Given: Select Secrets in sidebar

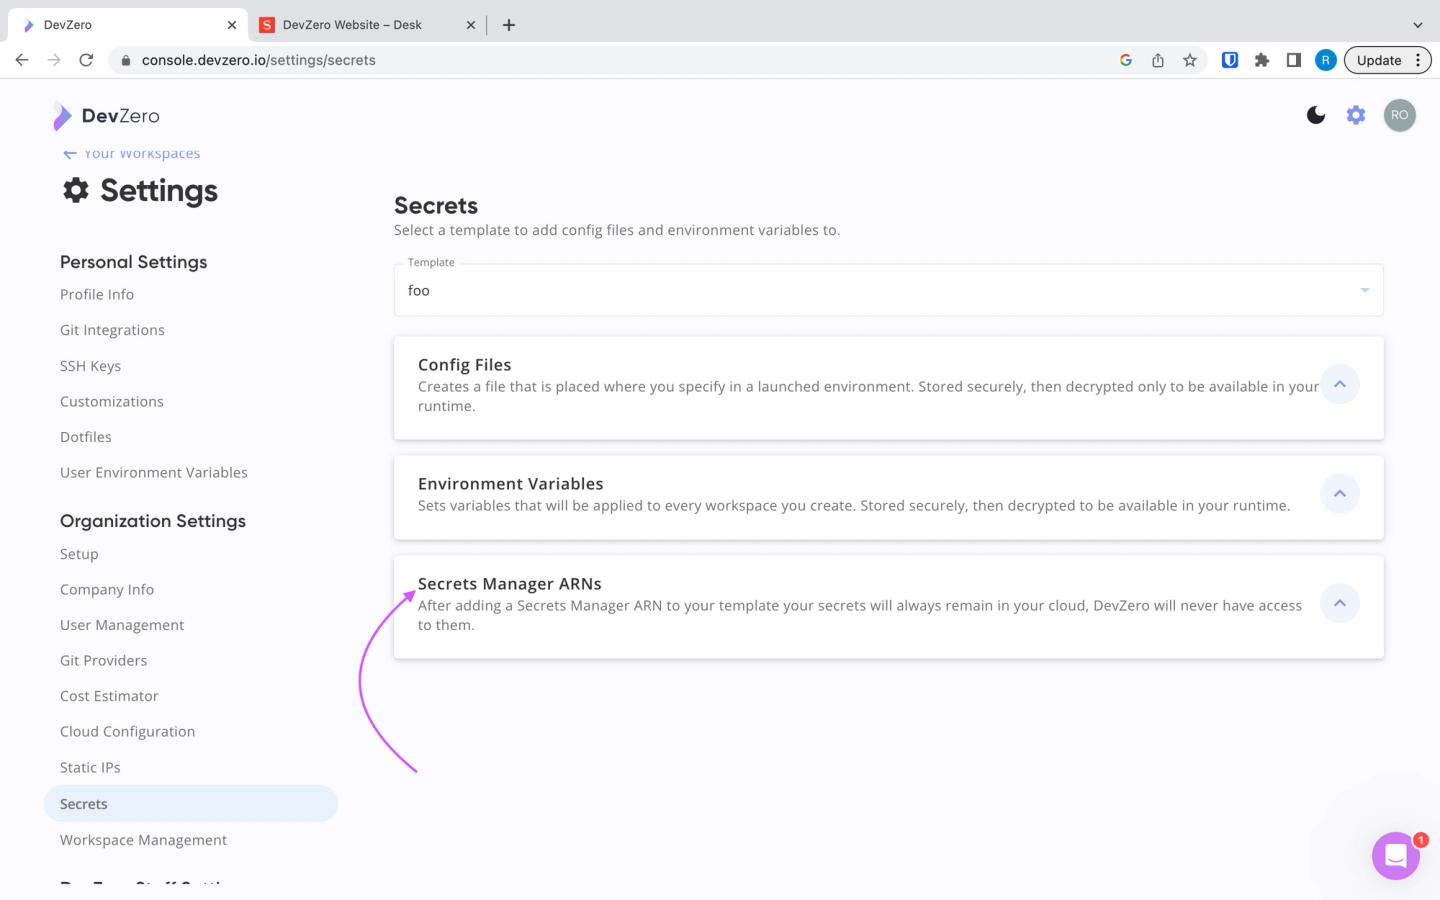Looking at the screenshot, I should [x=191, y=804].
